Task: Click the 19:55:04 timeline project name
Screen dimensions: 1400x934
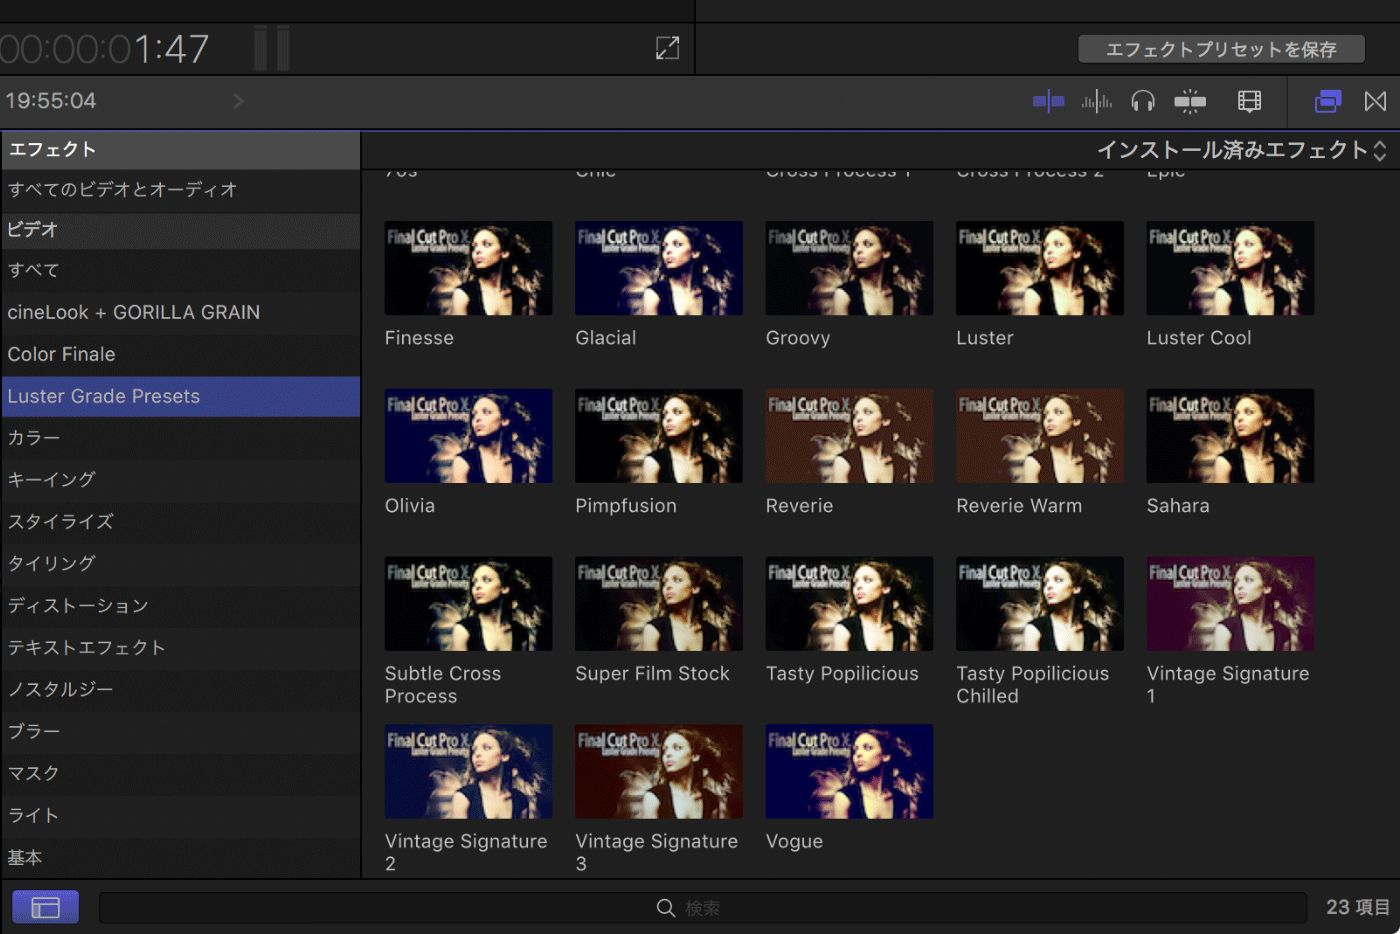Action: 51,101
